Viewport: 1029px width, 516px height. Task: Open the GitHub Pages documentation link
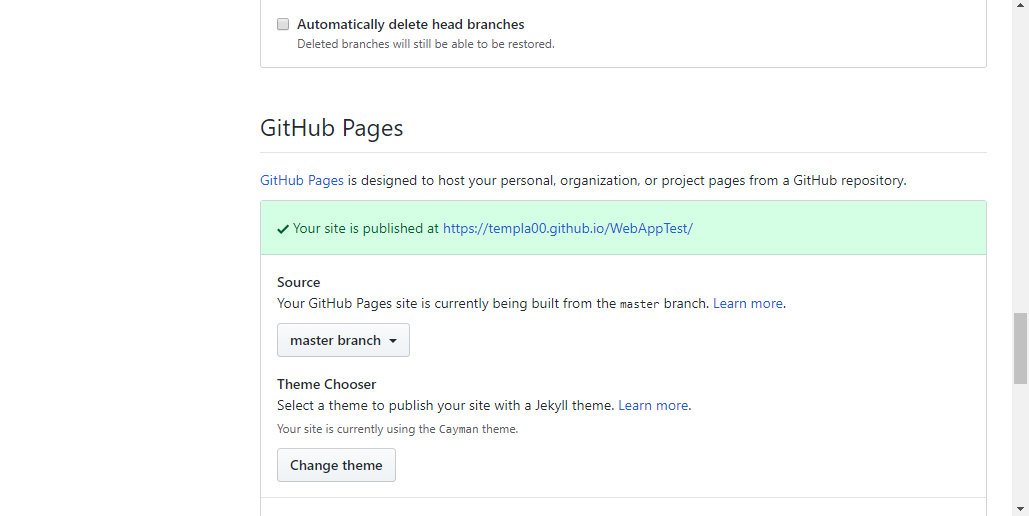301,181
